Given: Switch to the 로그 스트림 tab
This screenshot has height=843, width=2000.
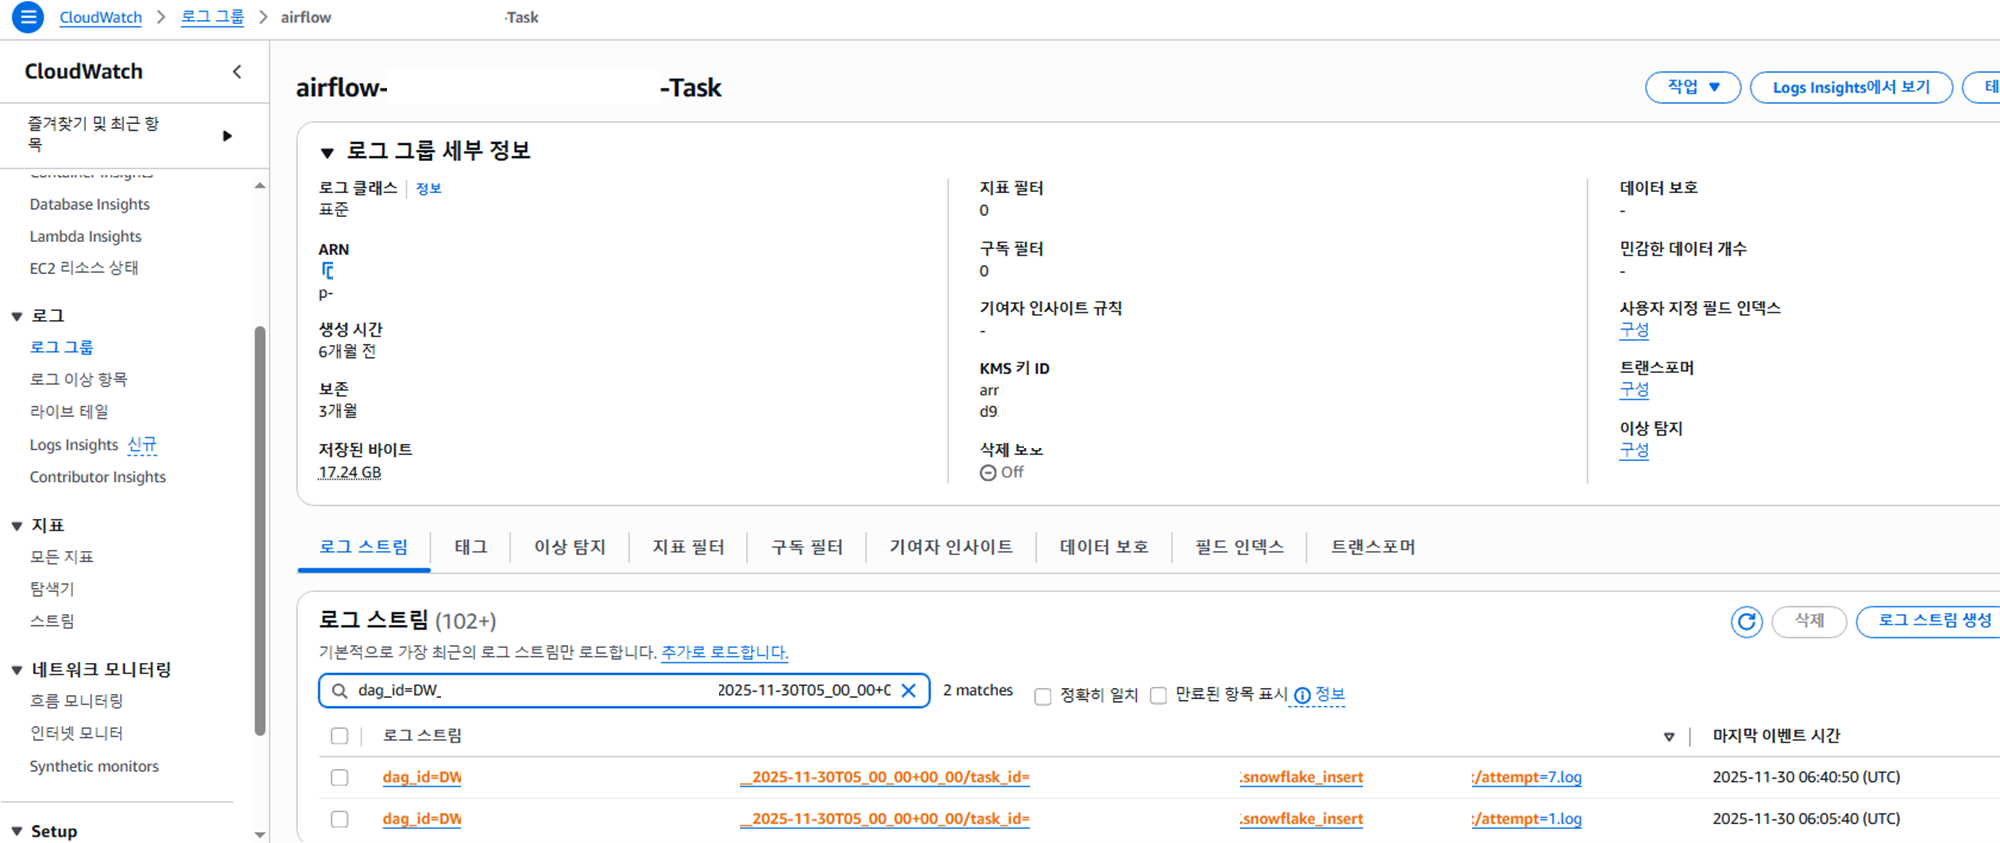Looking at the screenshot, I should pos(363,547).
